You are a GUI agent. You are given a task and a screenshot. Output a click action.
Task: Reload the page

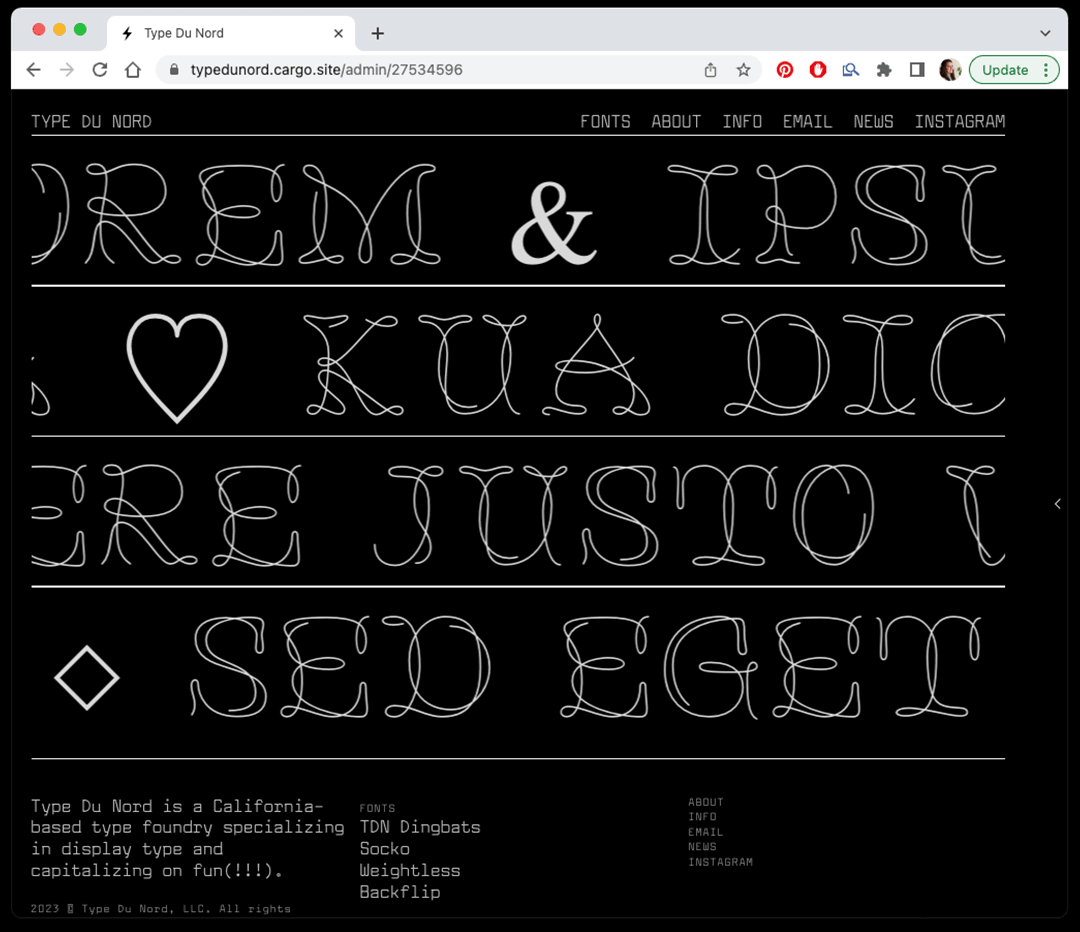(x=100, y=70)
